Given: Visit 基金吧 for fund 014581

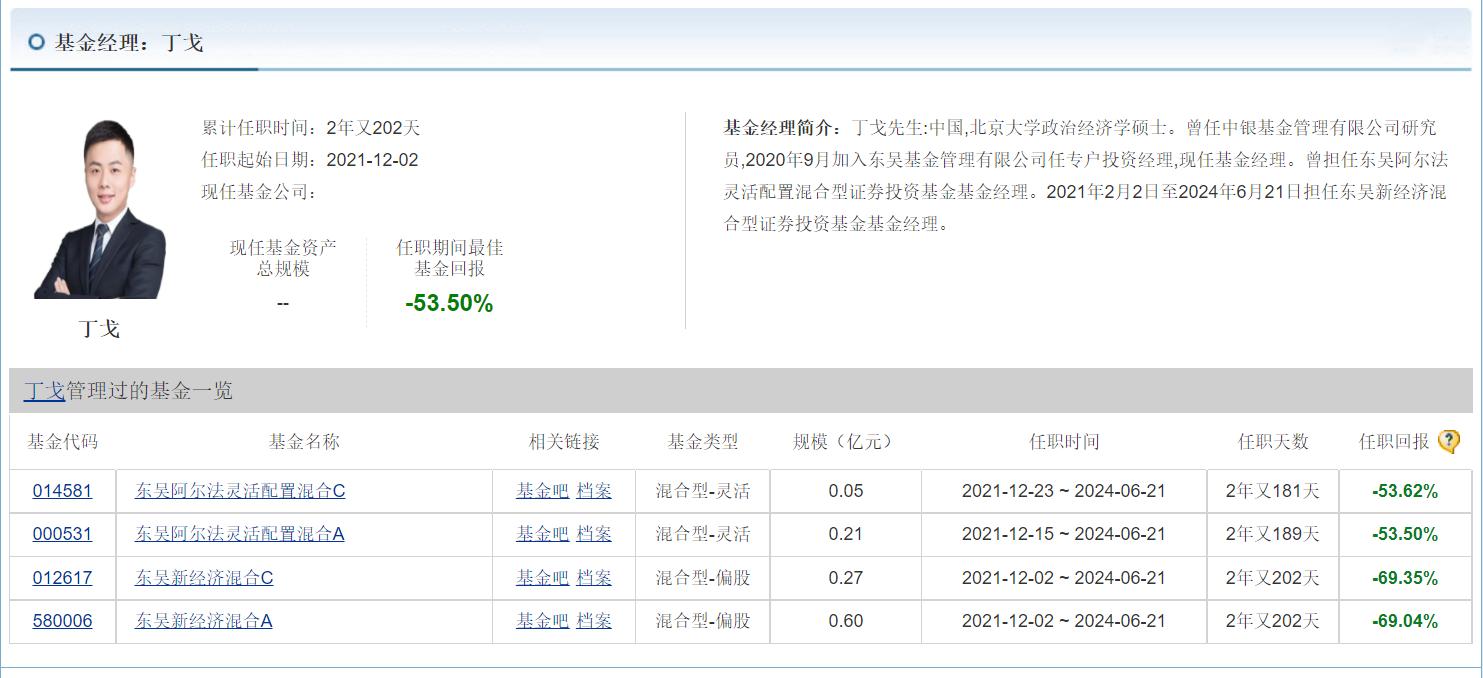Looking at the screenshot, I should point(542,491).
